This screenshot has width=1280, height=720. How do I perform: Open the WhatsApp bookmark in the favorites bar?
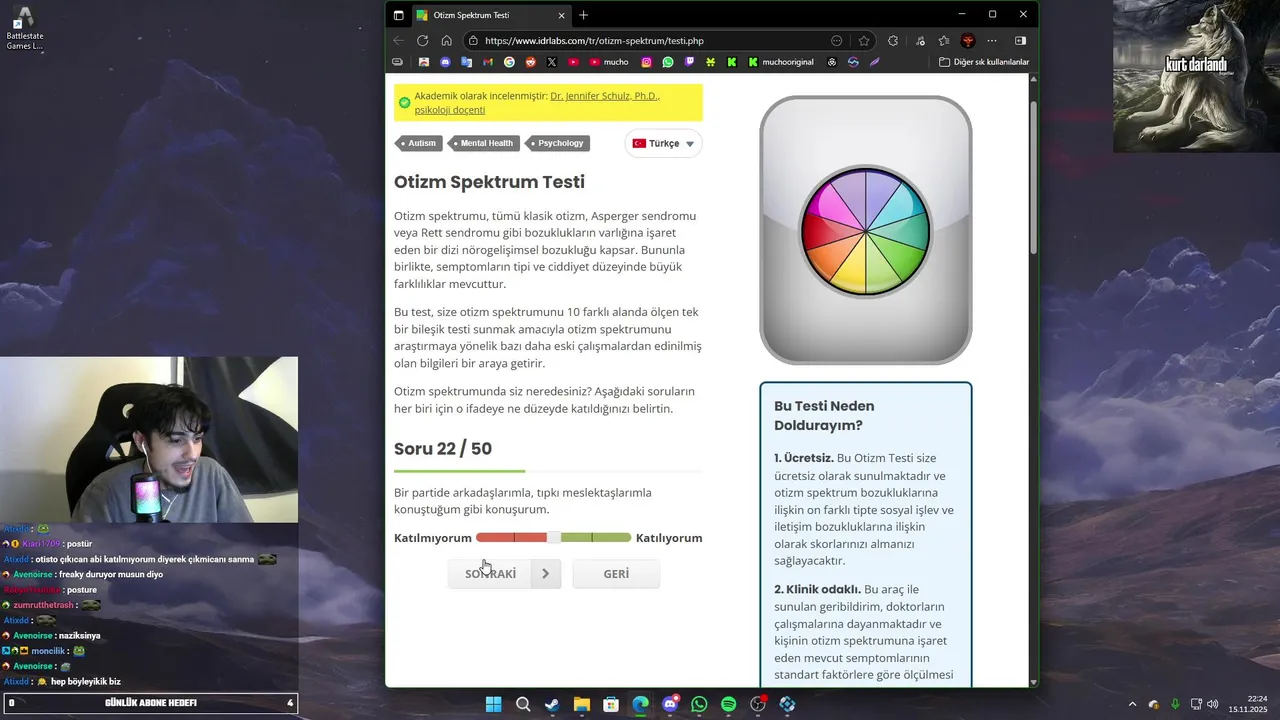tap(668, 62)
